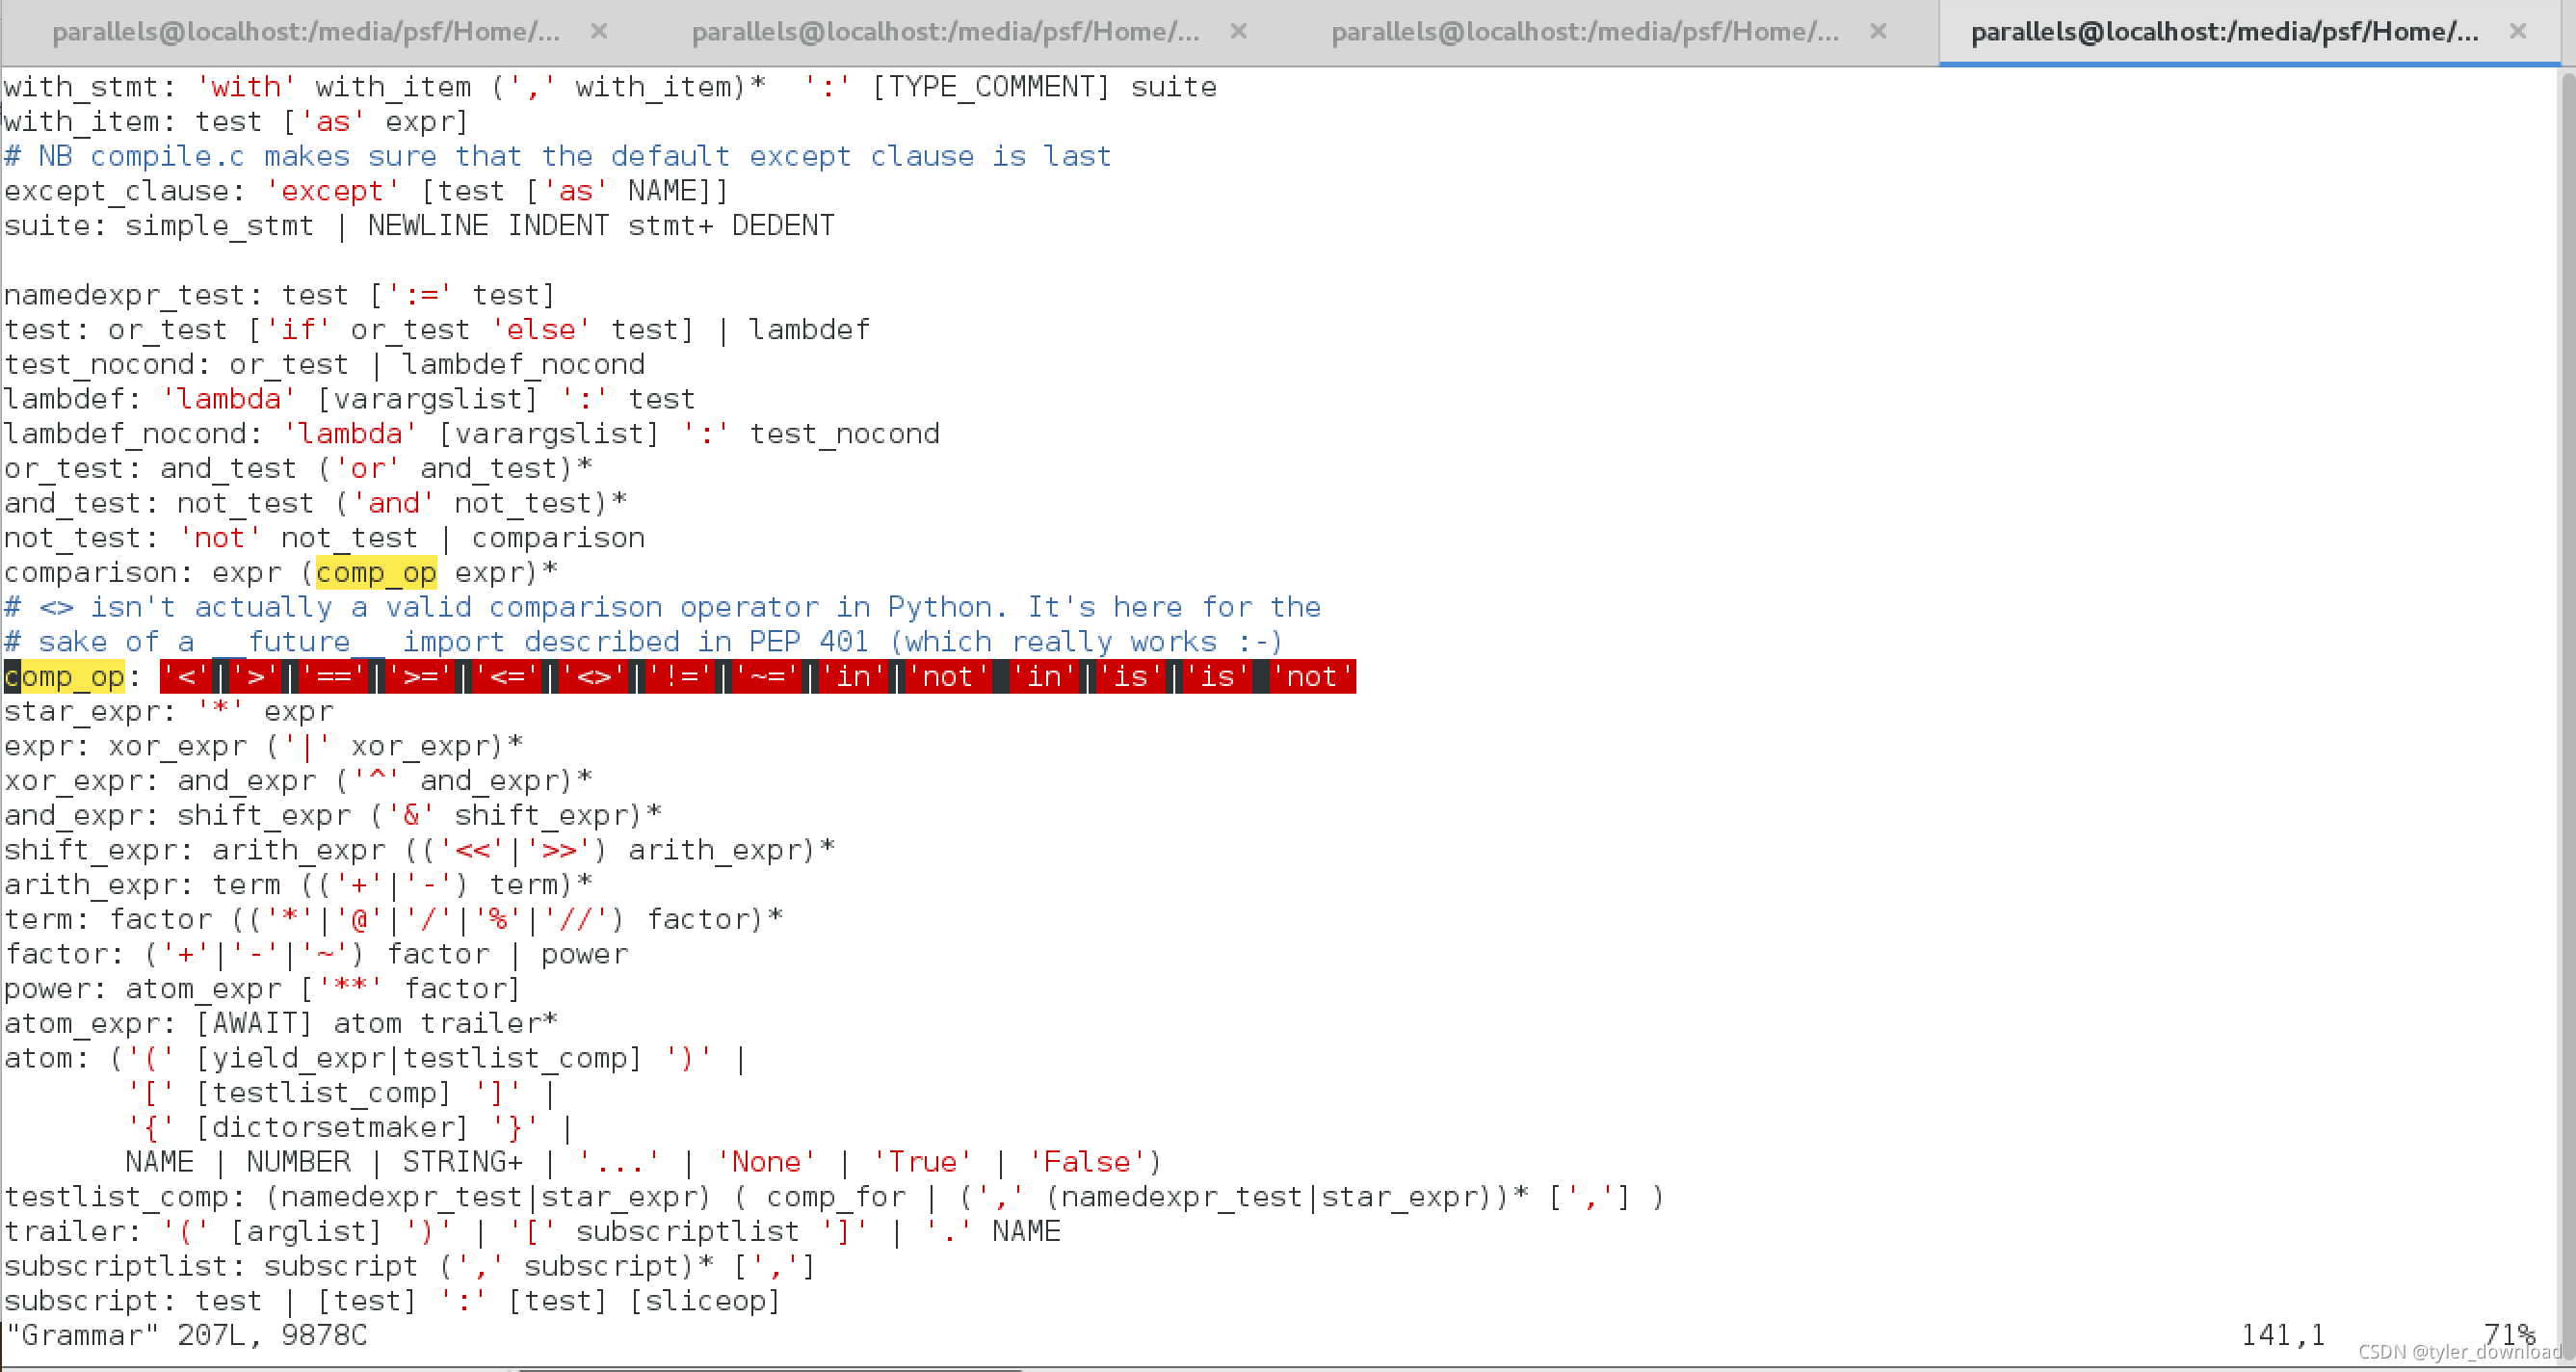Click the "Grammar" 207L status line text
This screenshot has height=1372, width=2576.
point(186,1336)
